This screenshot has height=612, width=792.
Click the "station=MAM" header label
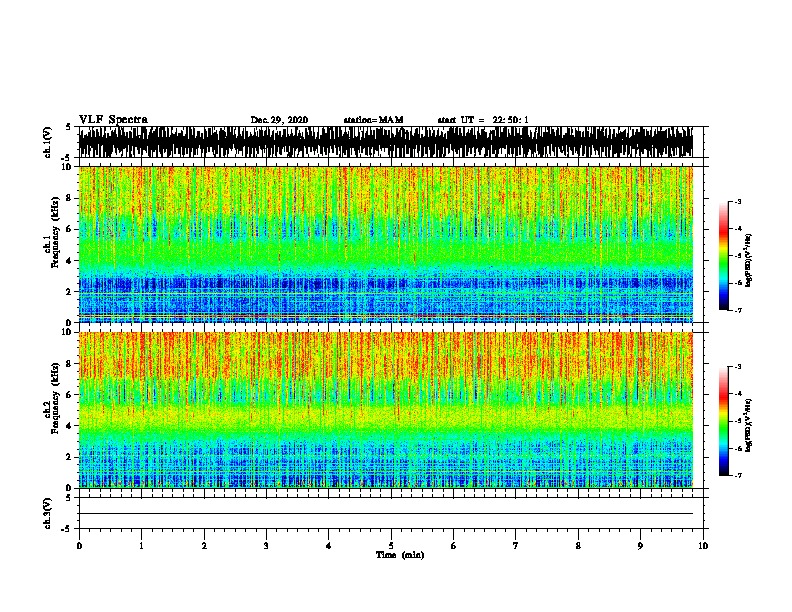(373, 120)
